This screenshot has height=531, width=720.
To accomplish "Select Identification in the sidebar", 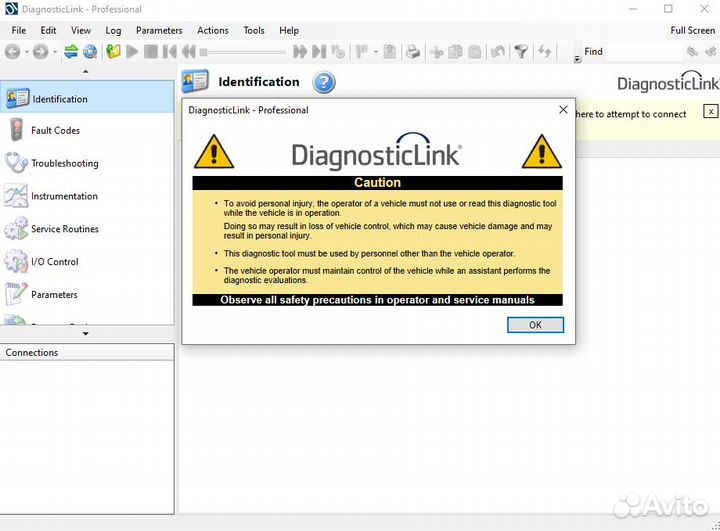I will pos(87,97).
